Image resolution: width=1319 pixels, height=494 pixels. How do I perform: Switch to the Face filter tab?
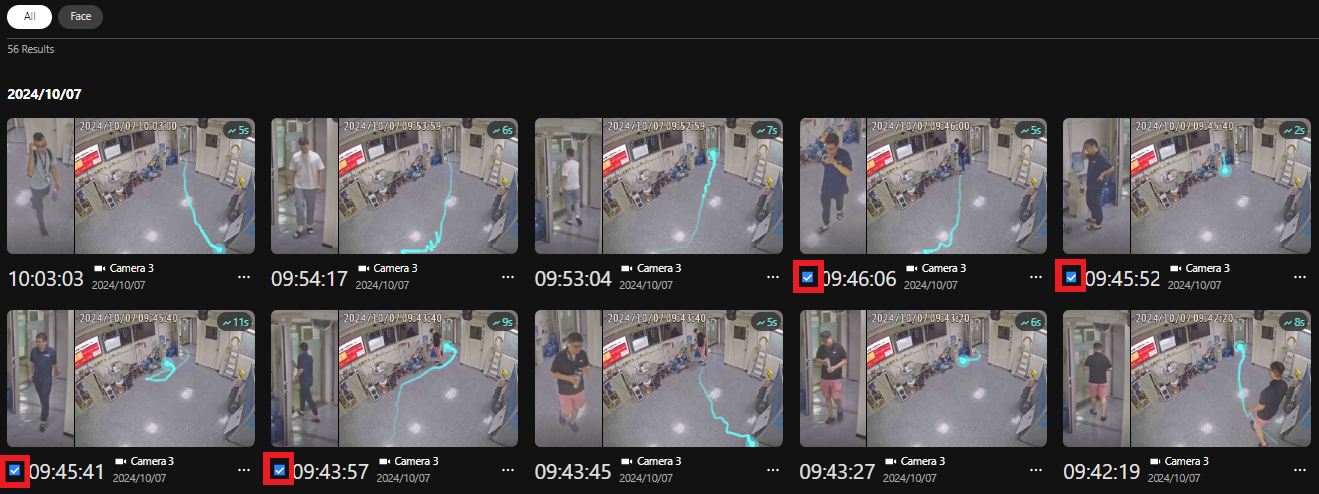pyautogui.click(x=80, y=16)
